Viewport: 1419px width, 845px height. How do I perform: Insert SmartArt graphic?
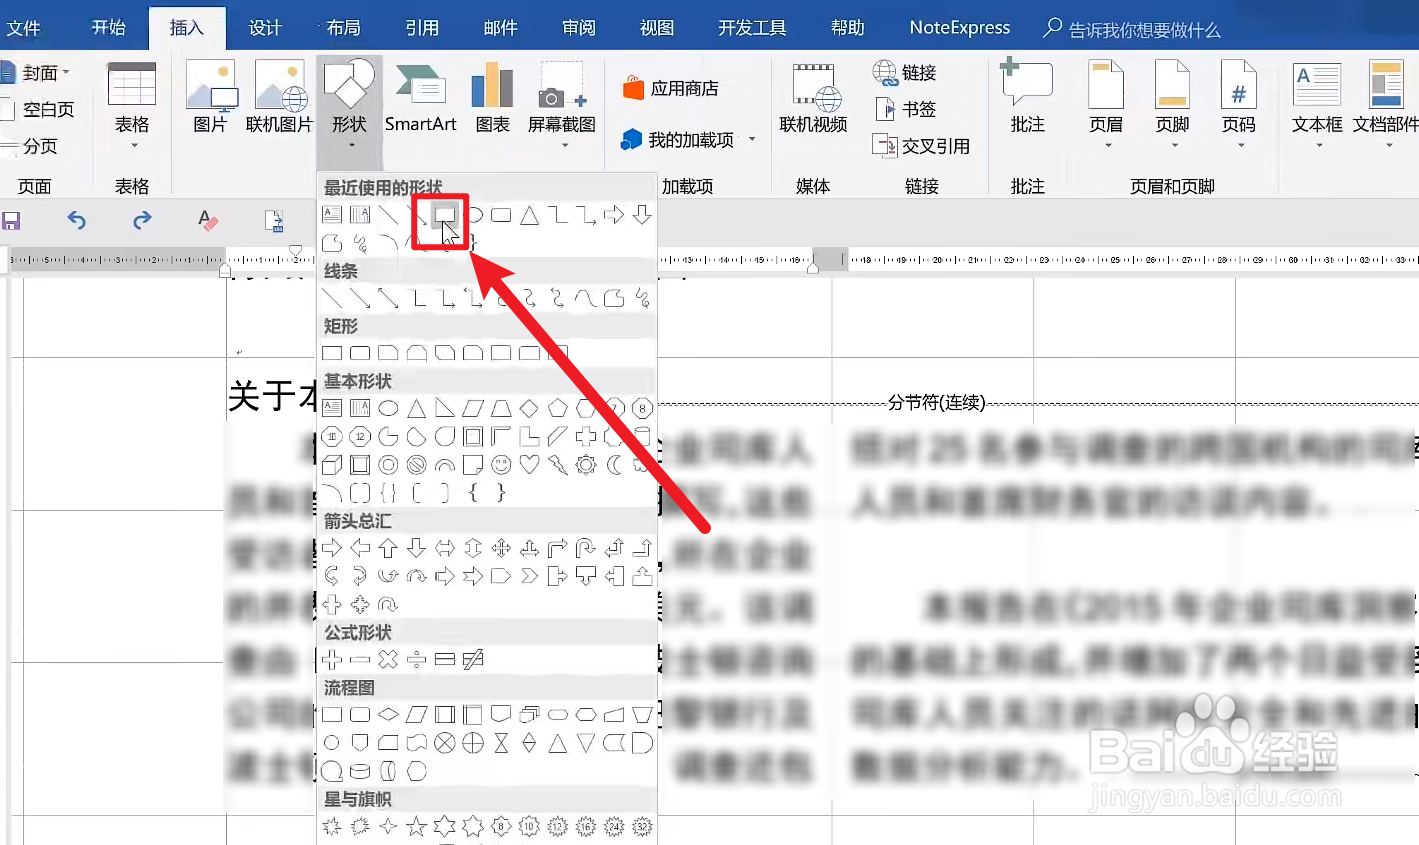tap(420, 97)
